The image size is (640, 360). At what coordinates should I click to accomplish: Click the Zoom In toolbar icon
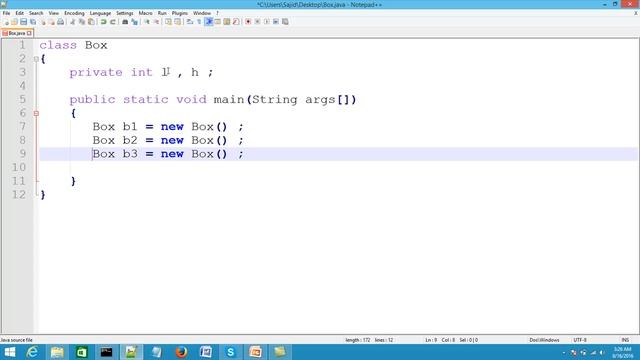click(x=147, y=22)
